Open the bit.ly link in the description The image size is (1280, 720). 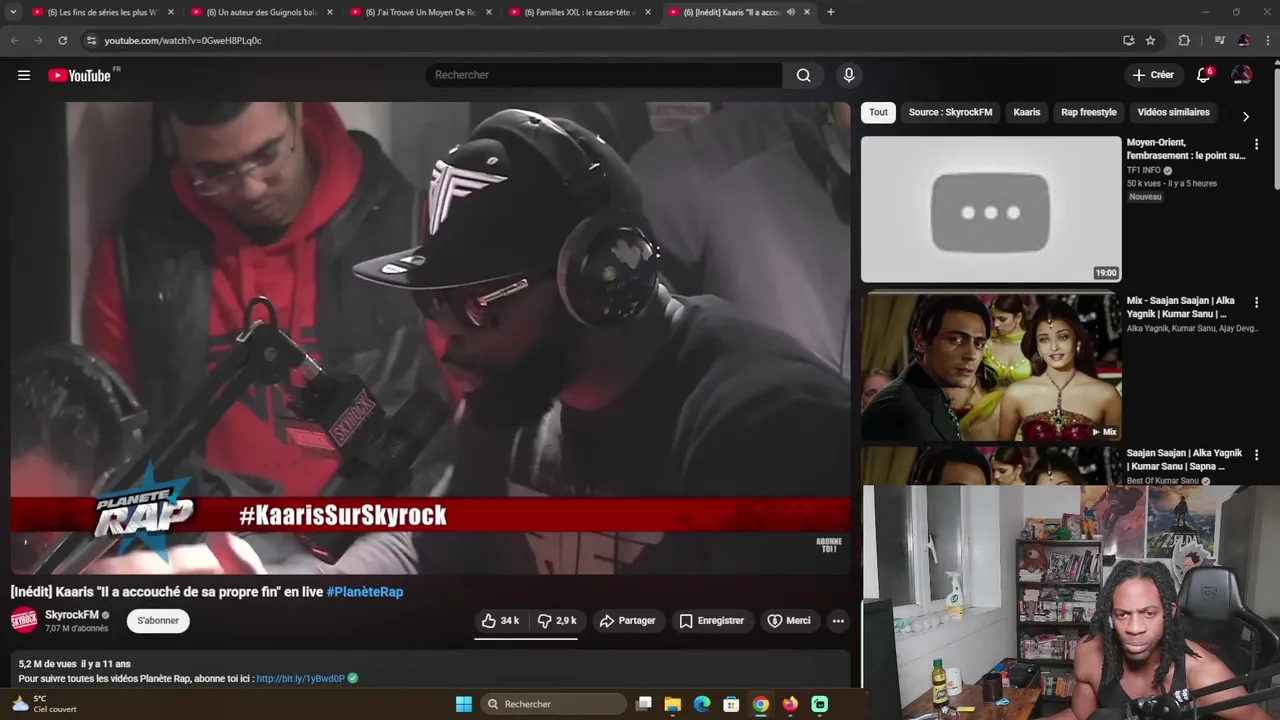[300, 678]
